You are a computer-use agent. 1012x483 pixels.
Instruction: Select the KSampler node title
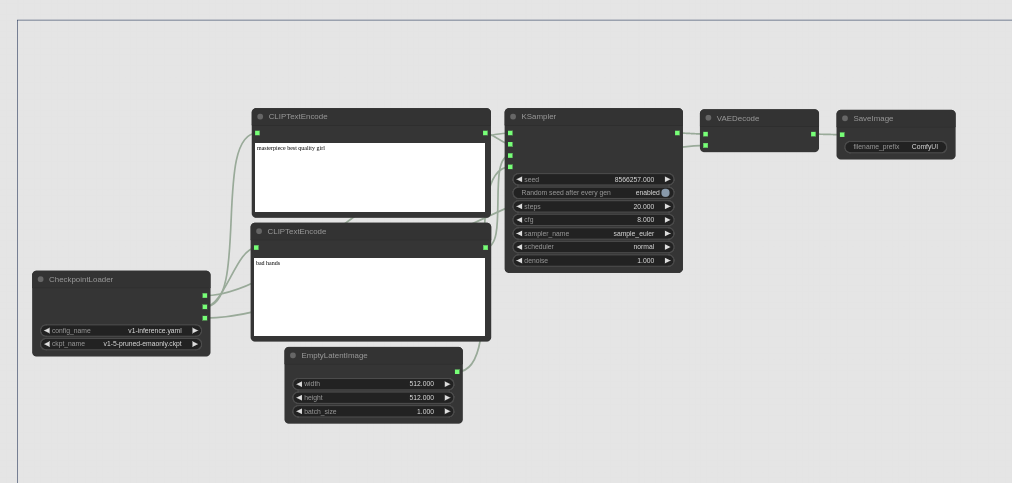[538, 116]
